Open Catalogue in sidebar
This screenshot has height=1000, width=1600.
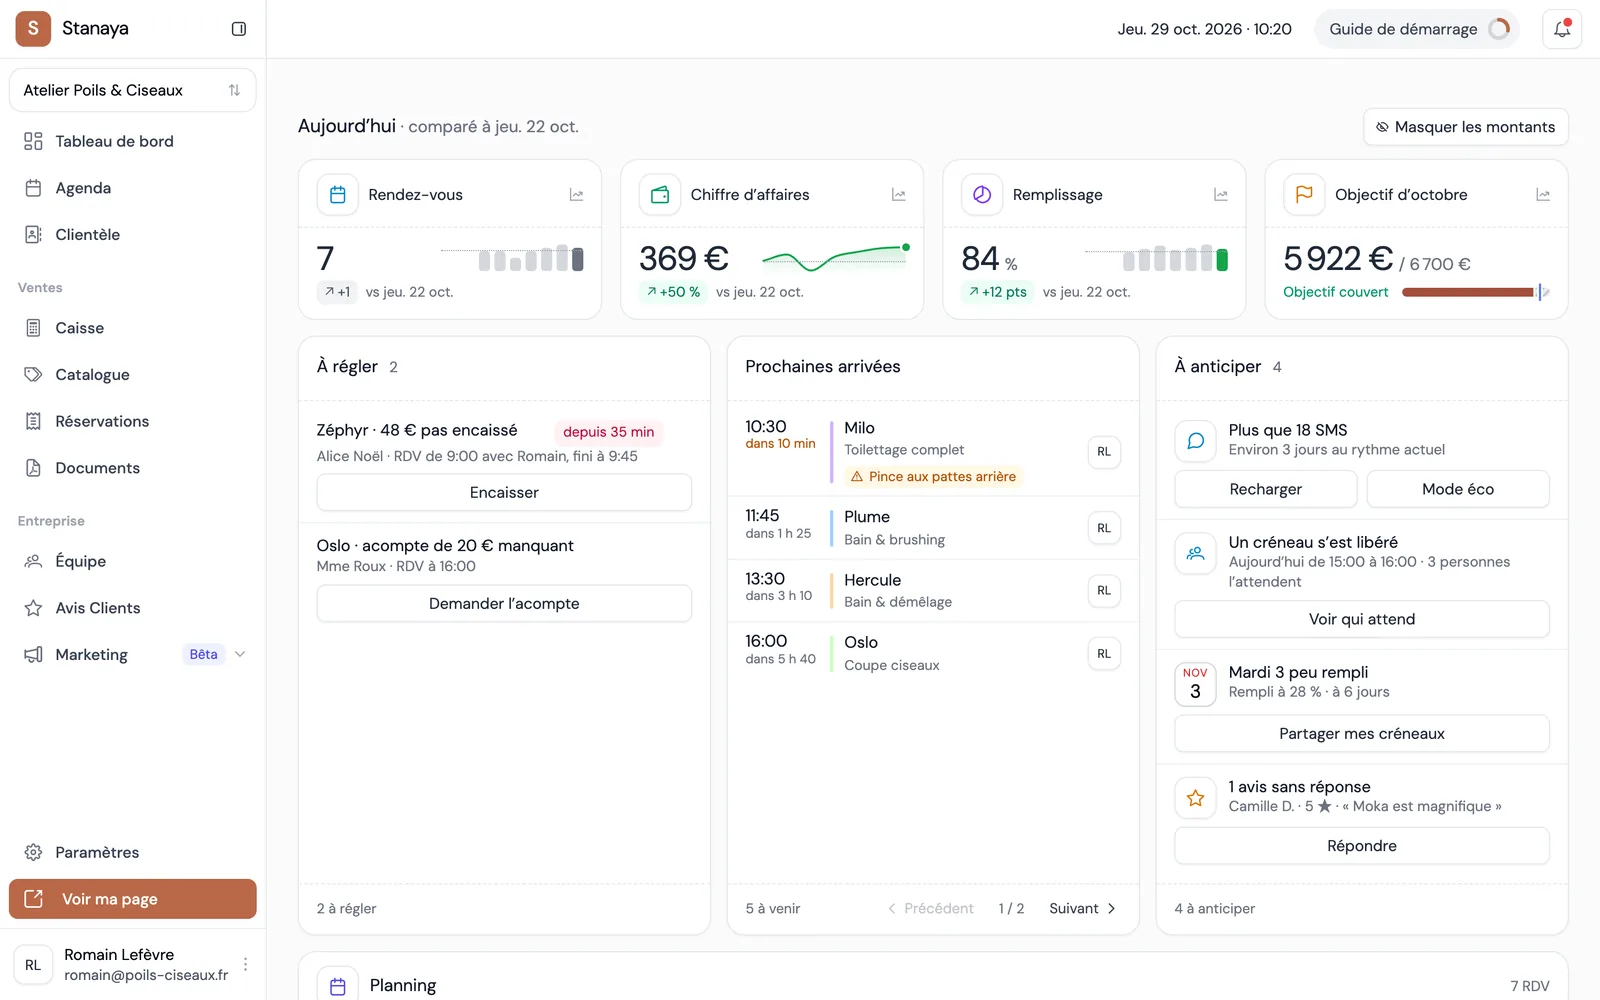coord(133,375)
